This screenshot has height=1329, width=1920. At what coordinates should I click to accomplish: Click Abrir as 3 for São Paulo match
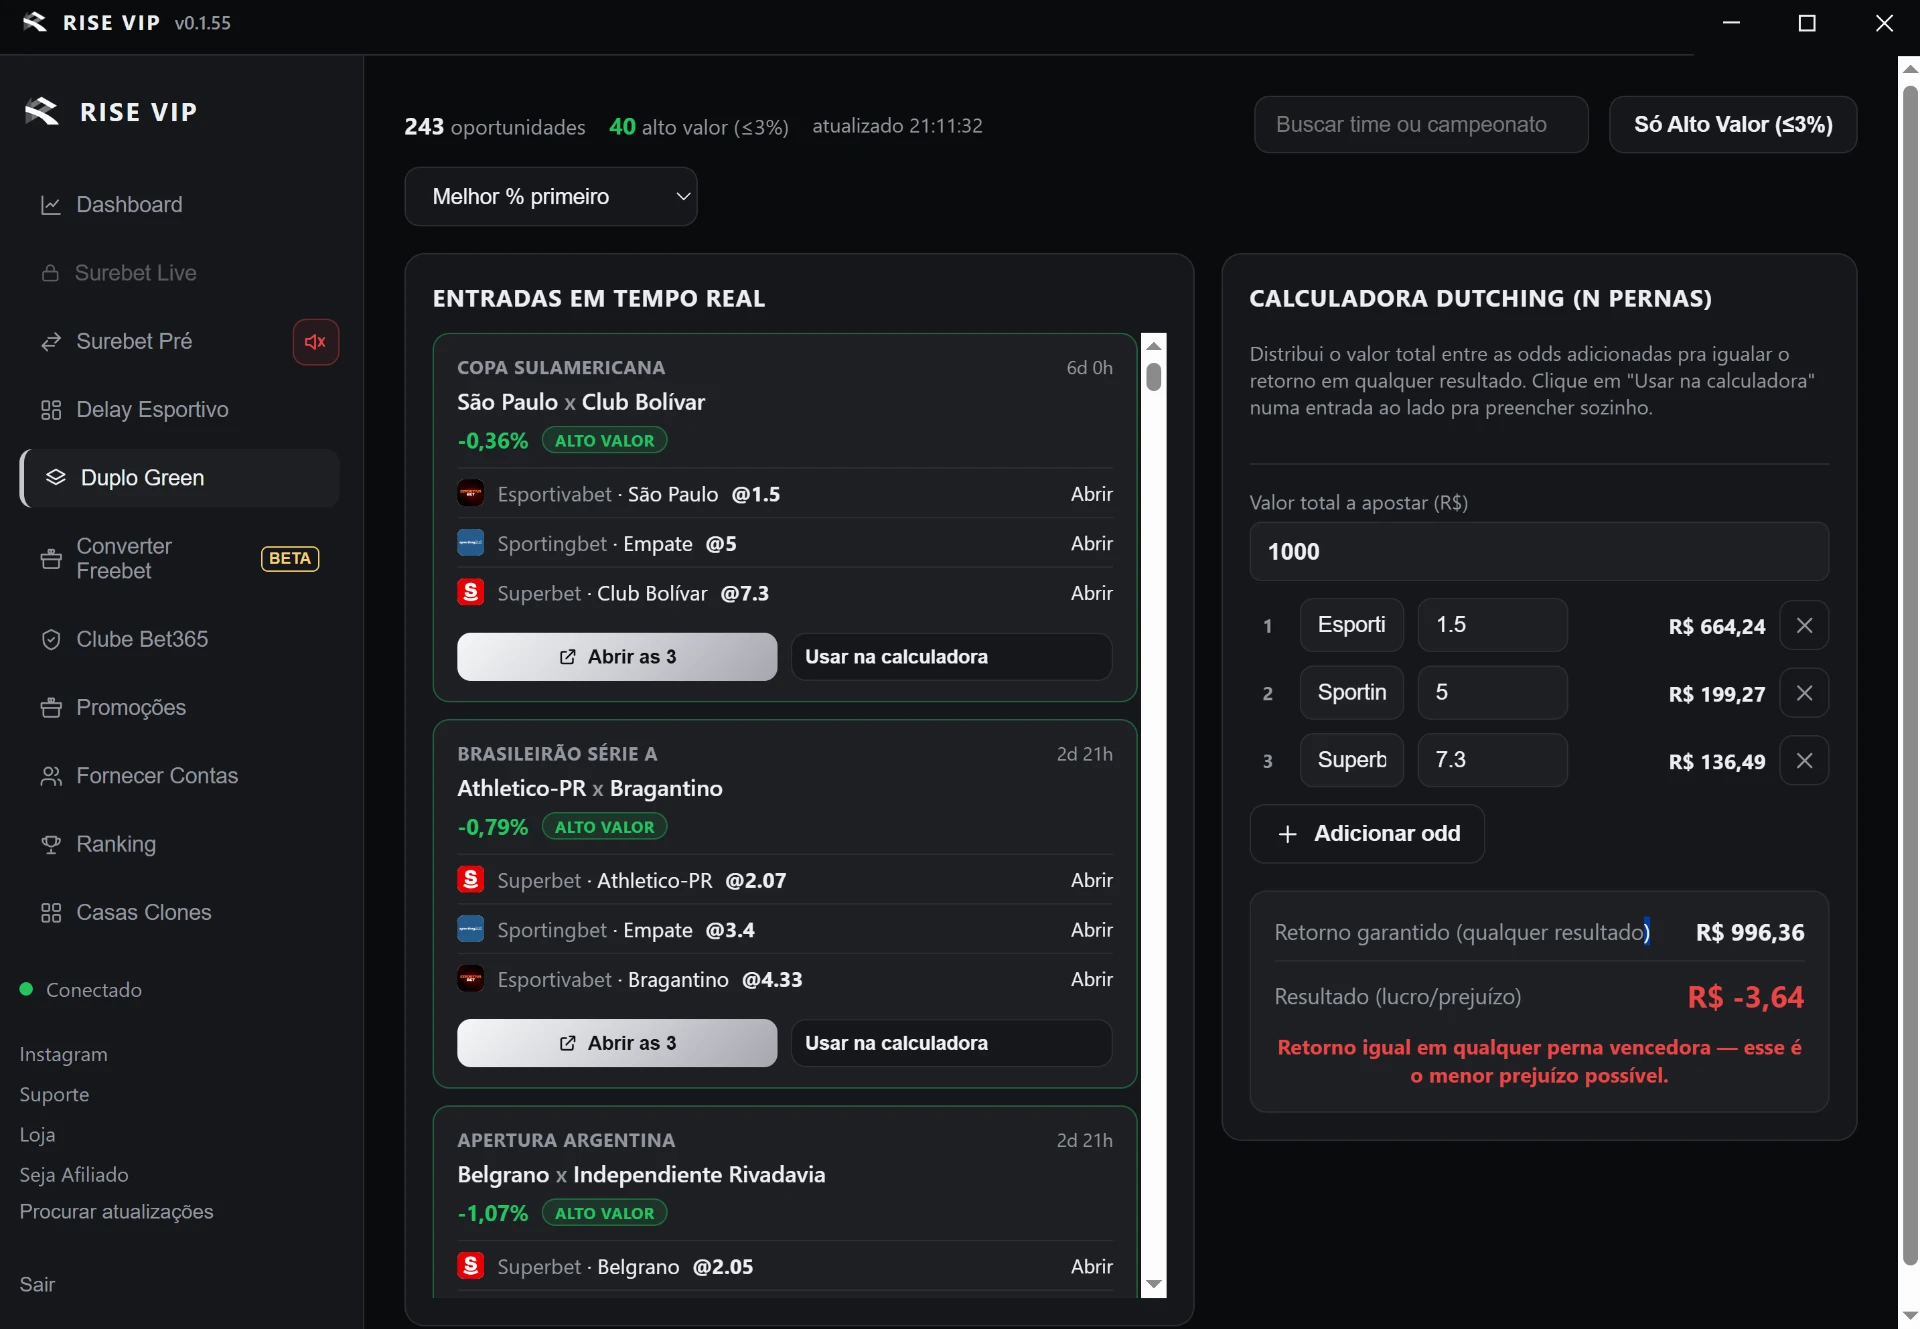(617, 657)
